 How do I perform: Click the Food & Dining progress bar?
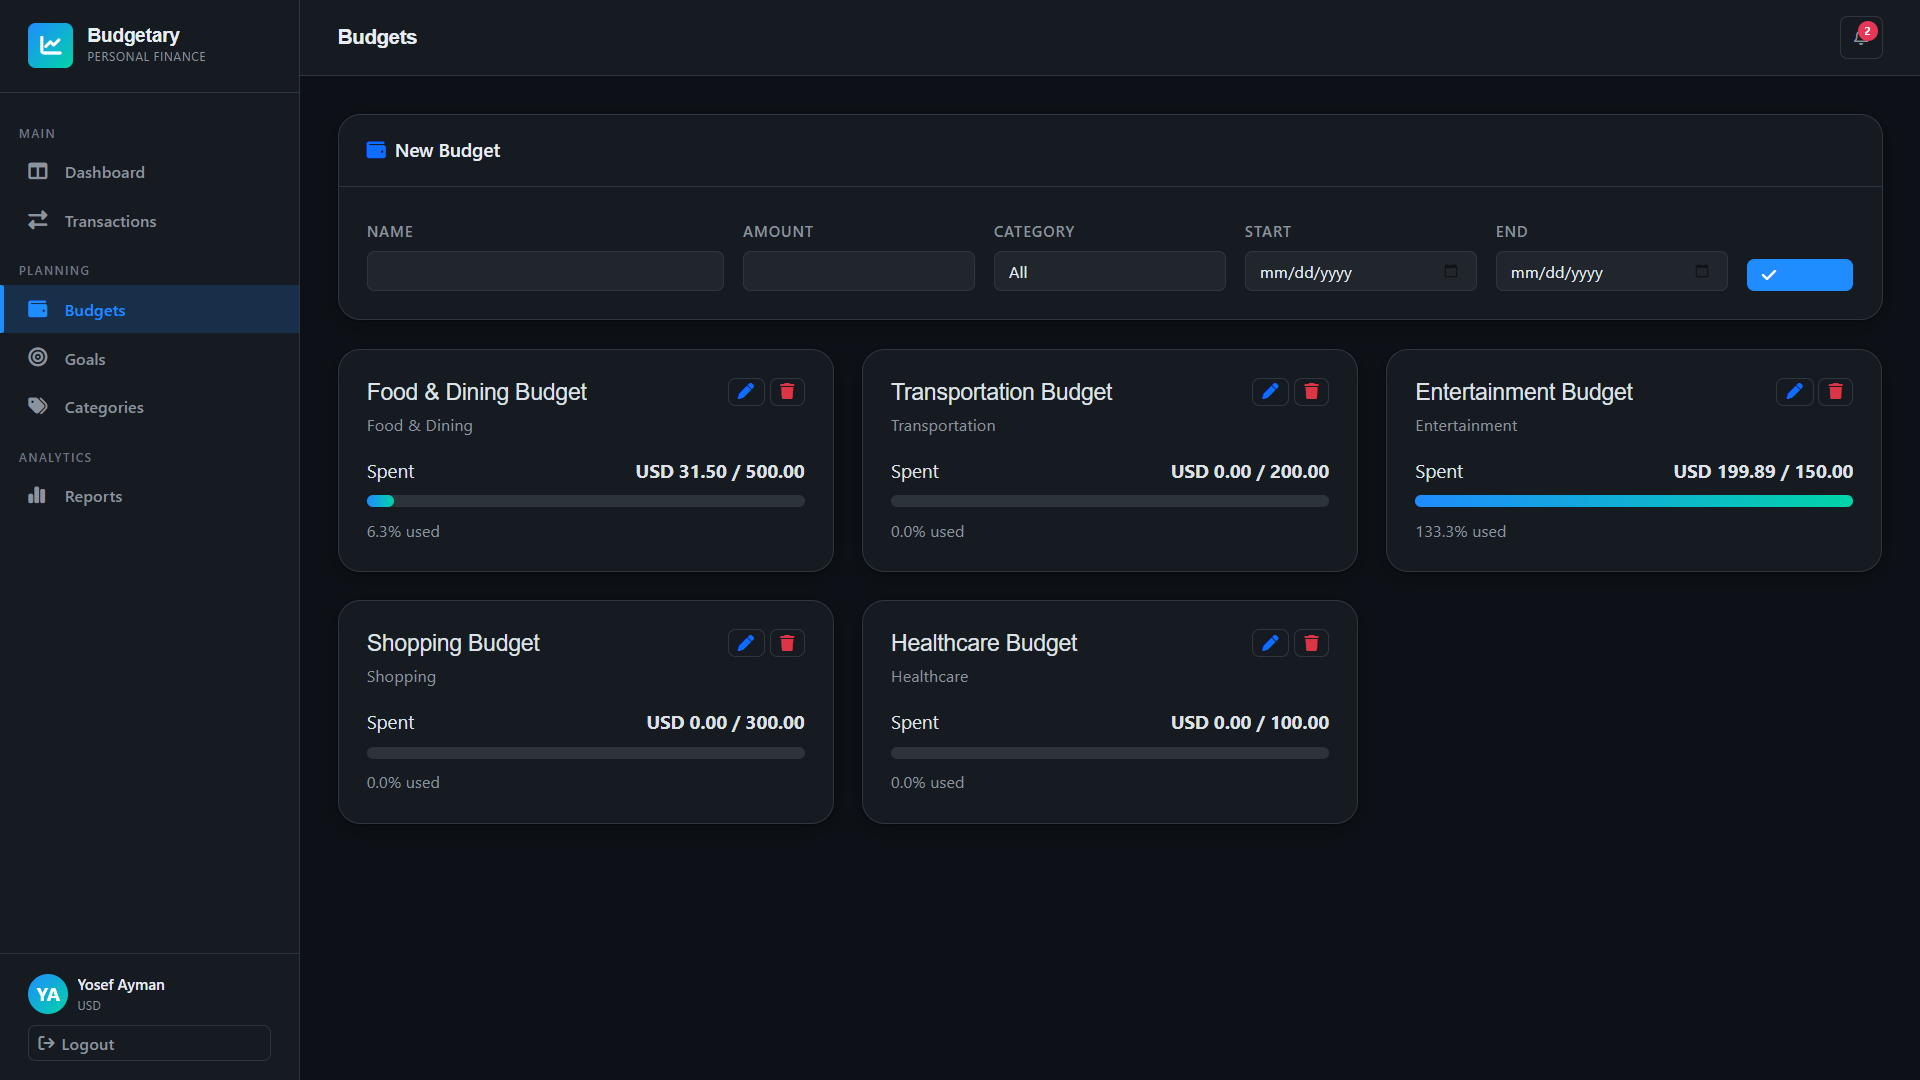585,501
